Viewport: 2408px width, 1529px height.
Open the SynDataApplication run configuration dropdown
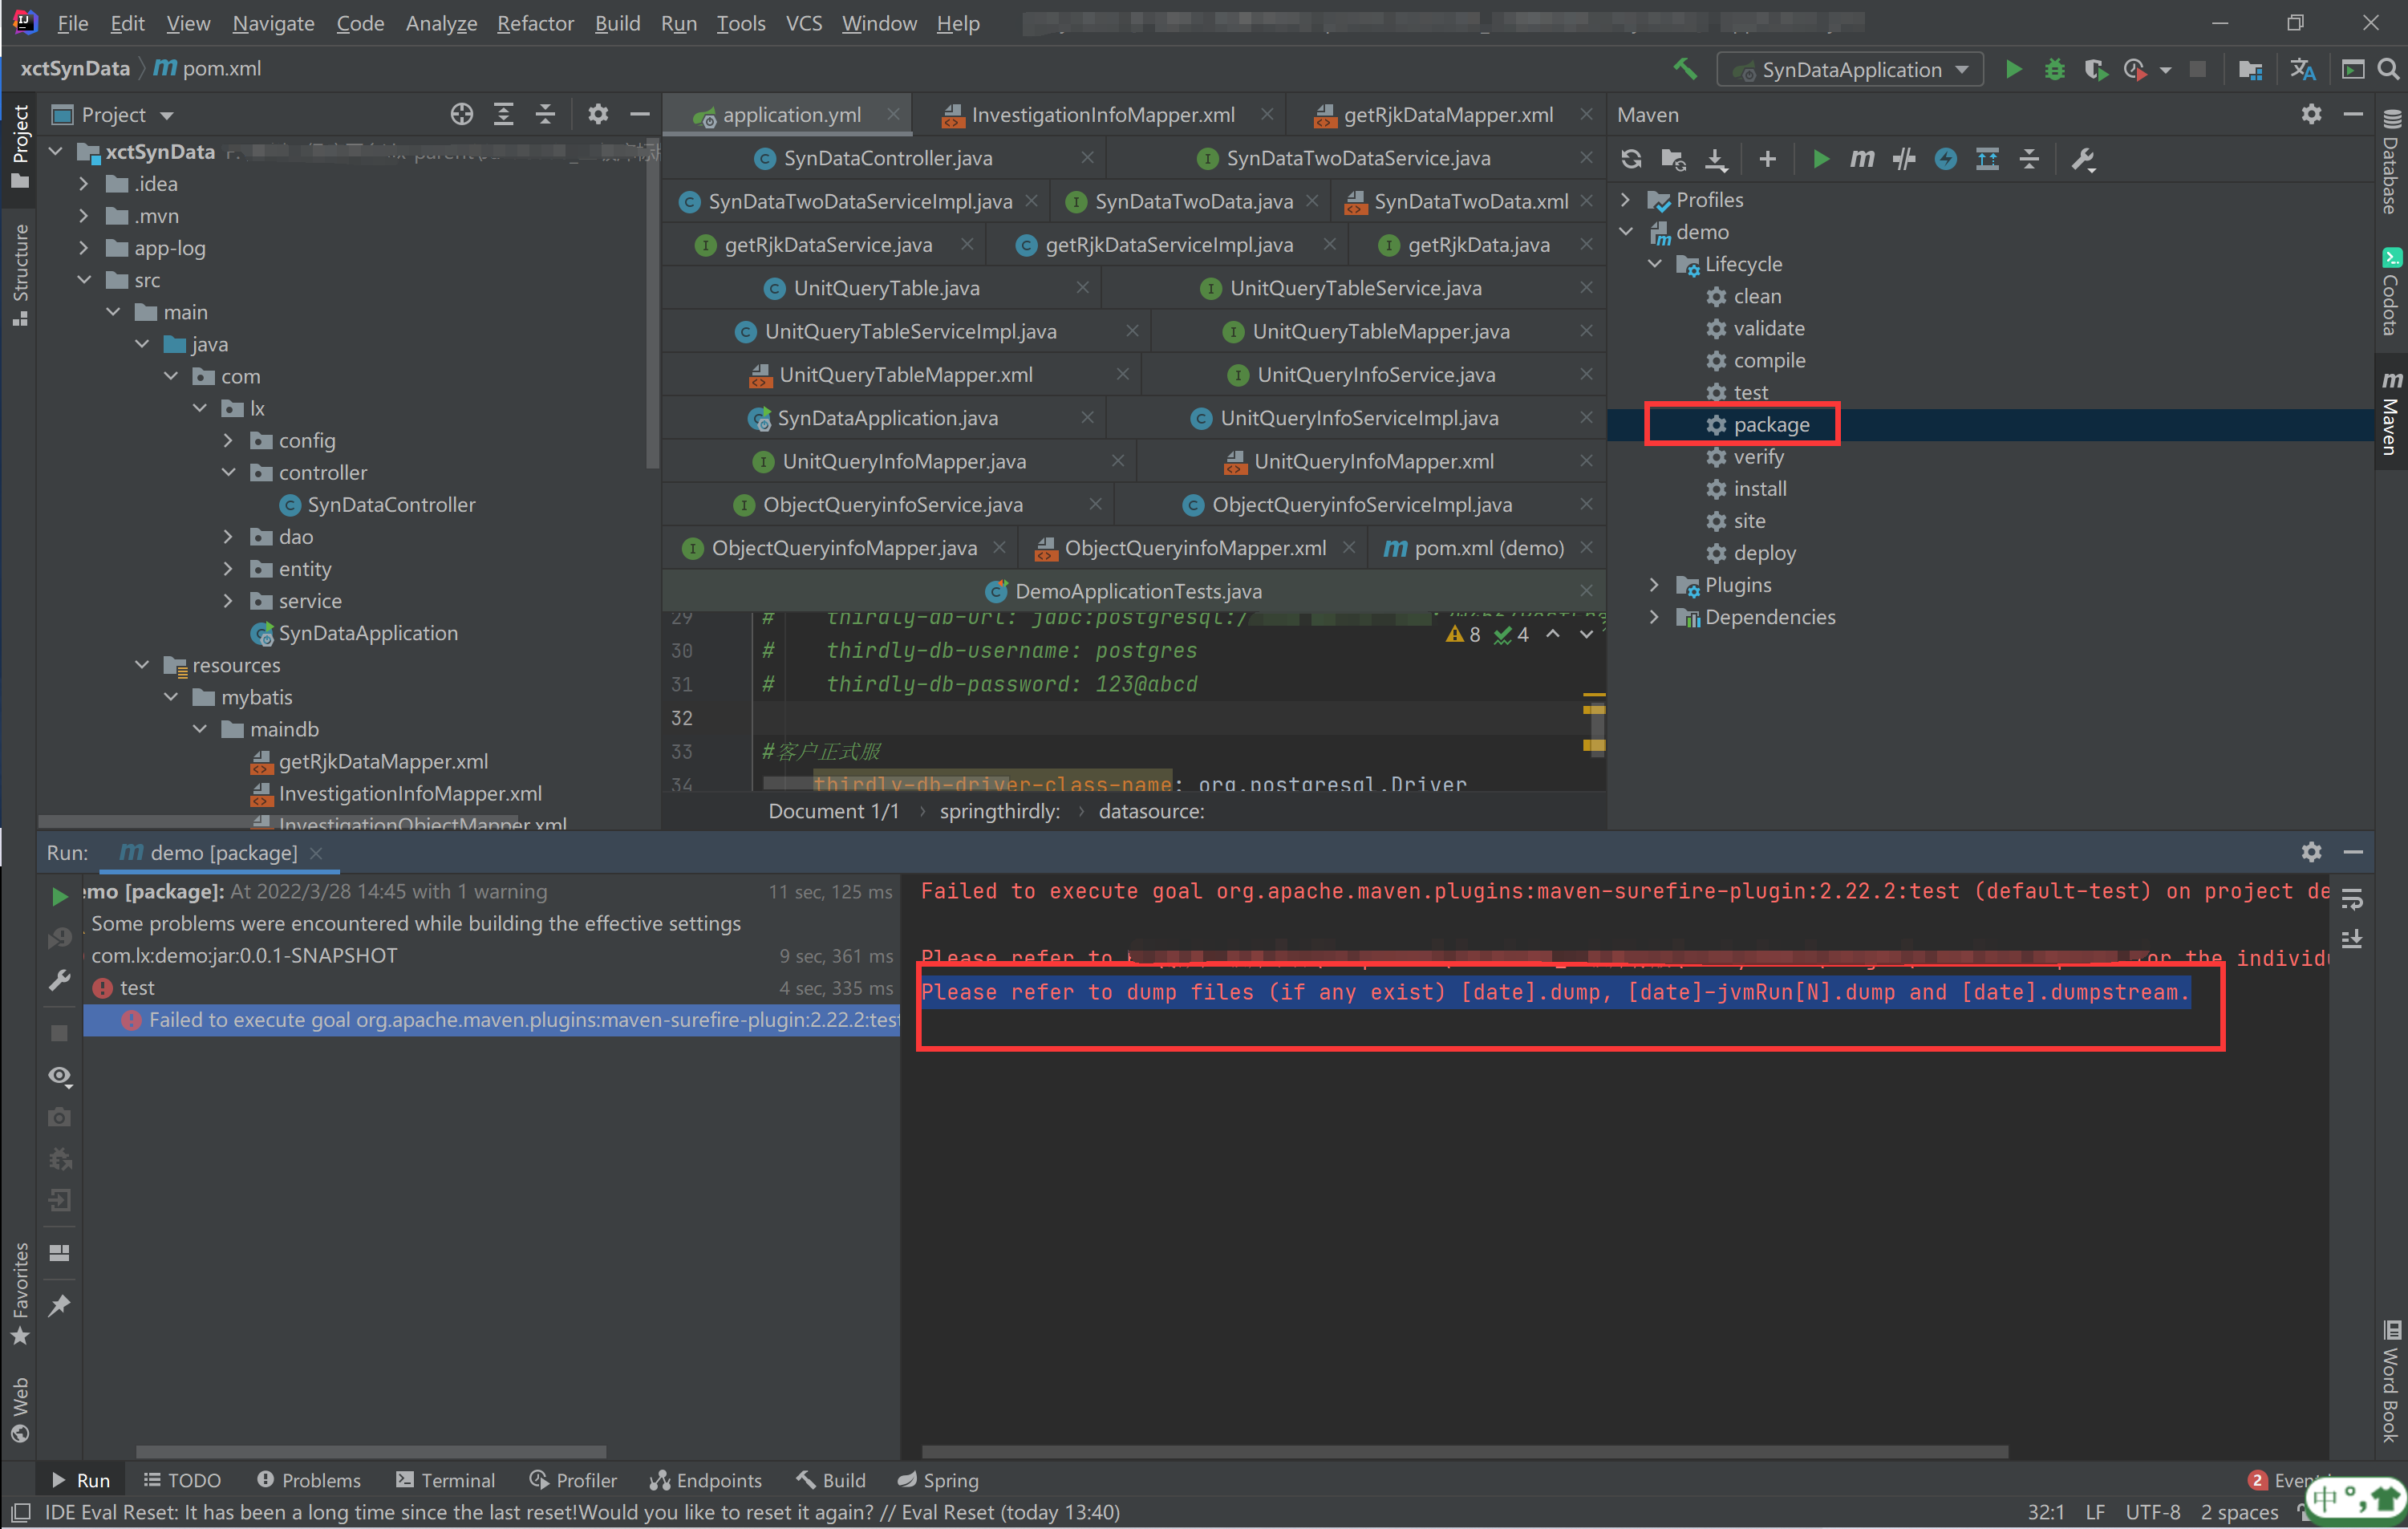tap(1851, 69)
